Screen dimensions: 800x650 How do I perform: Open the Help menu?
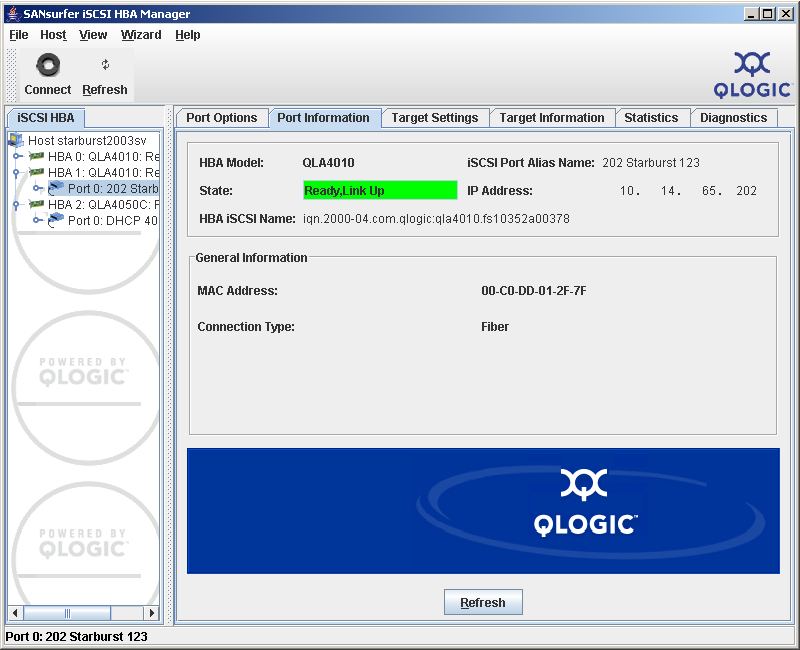tap(188, 35)
